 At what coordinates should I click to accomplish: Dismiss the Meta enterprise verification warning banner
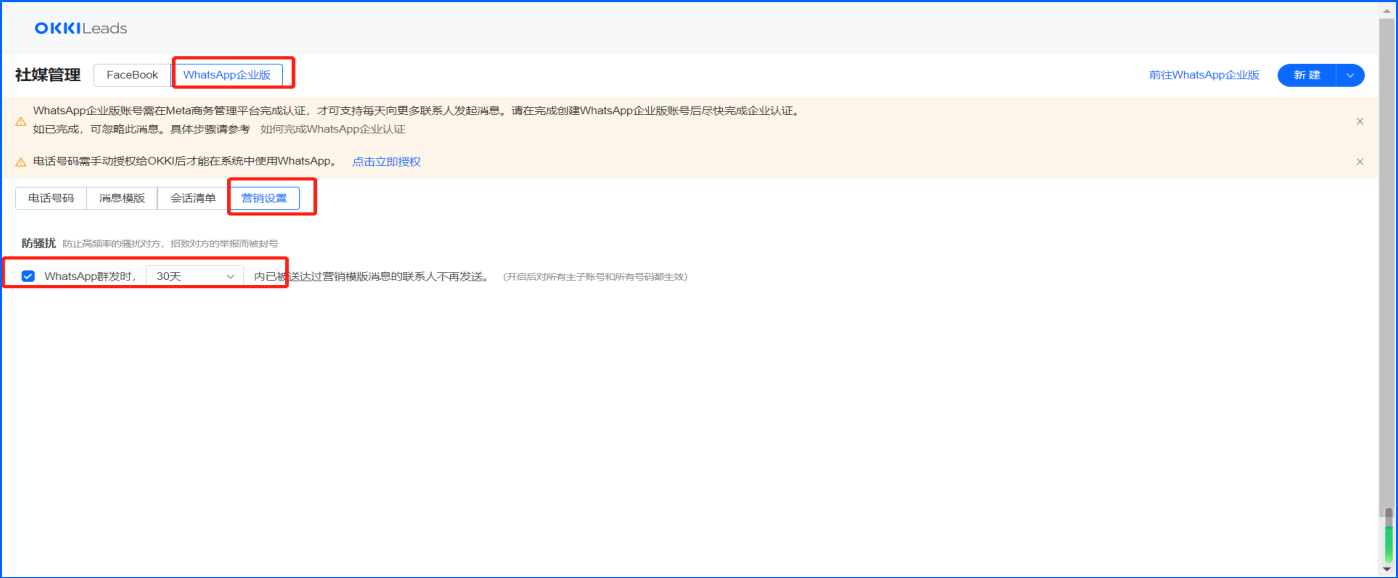coord(1360,121)
